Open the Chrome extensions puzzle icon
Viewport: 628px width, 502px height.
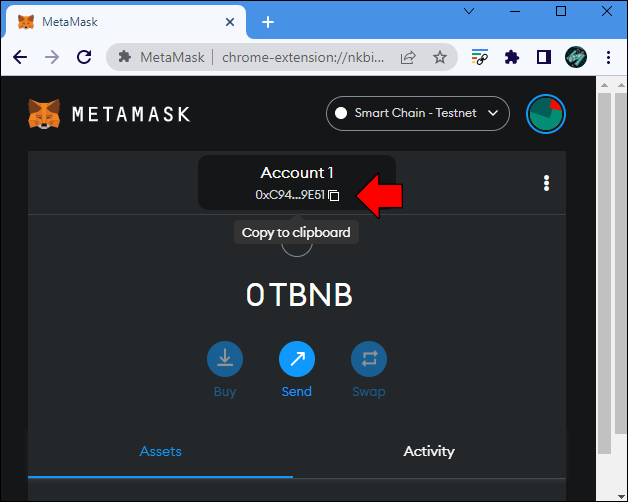point(513,57)
